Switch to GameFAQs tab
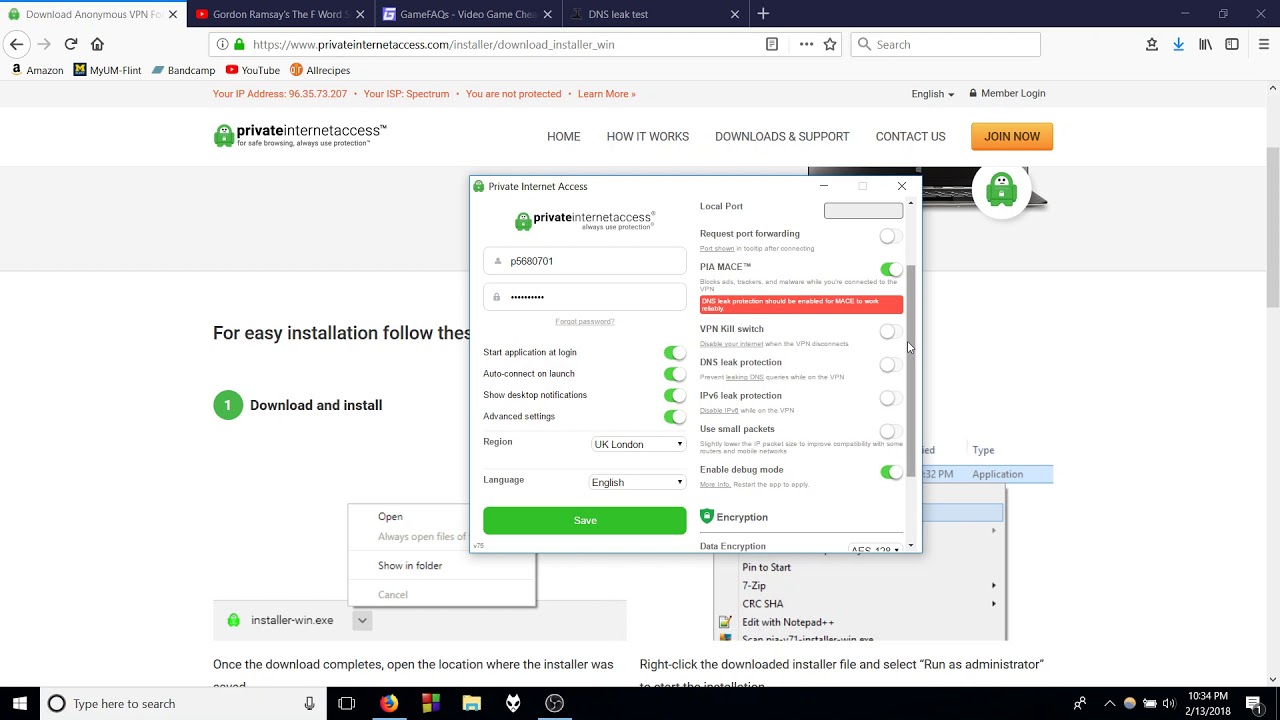This screenshot has height=720, width=1280. pos(467,14)
